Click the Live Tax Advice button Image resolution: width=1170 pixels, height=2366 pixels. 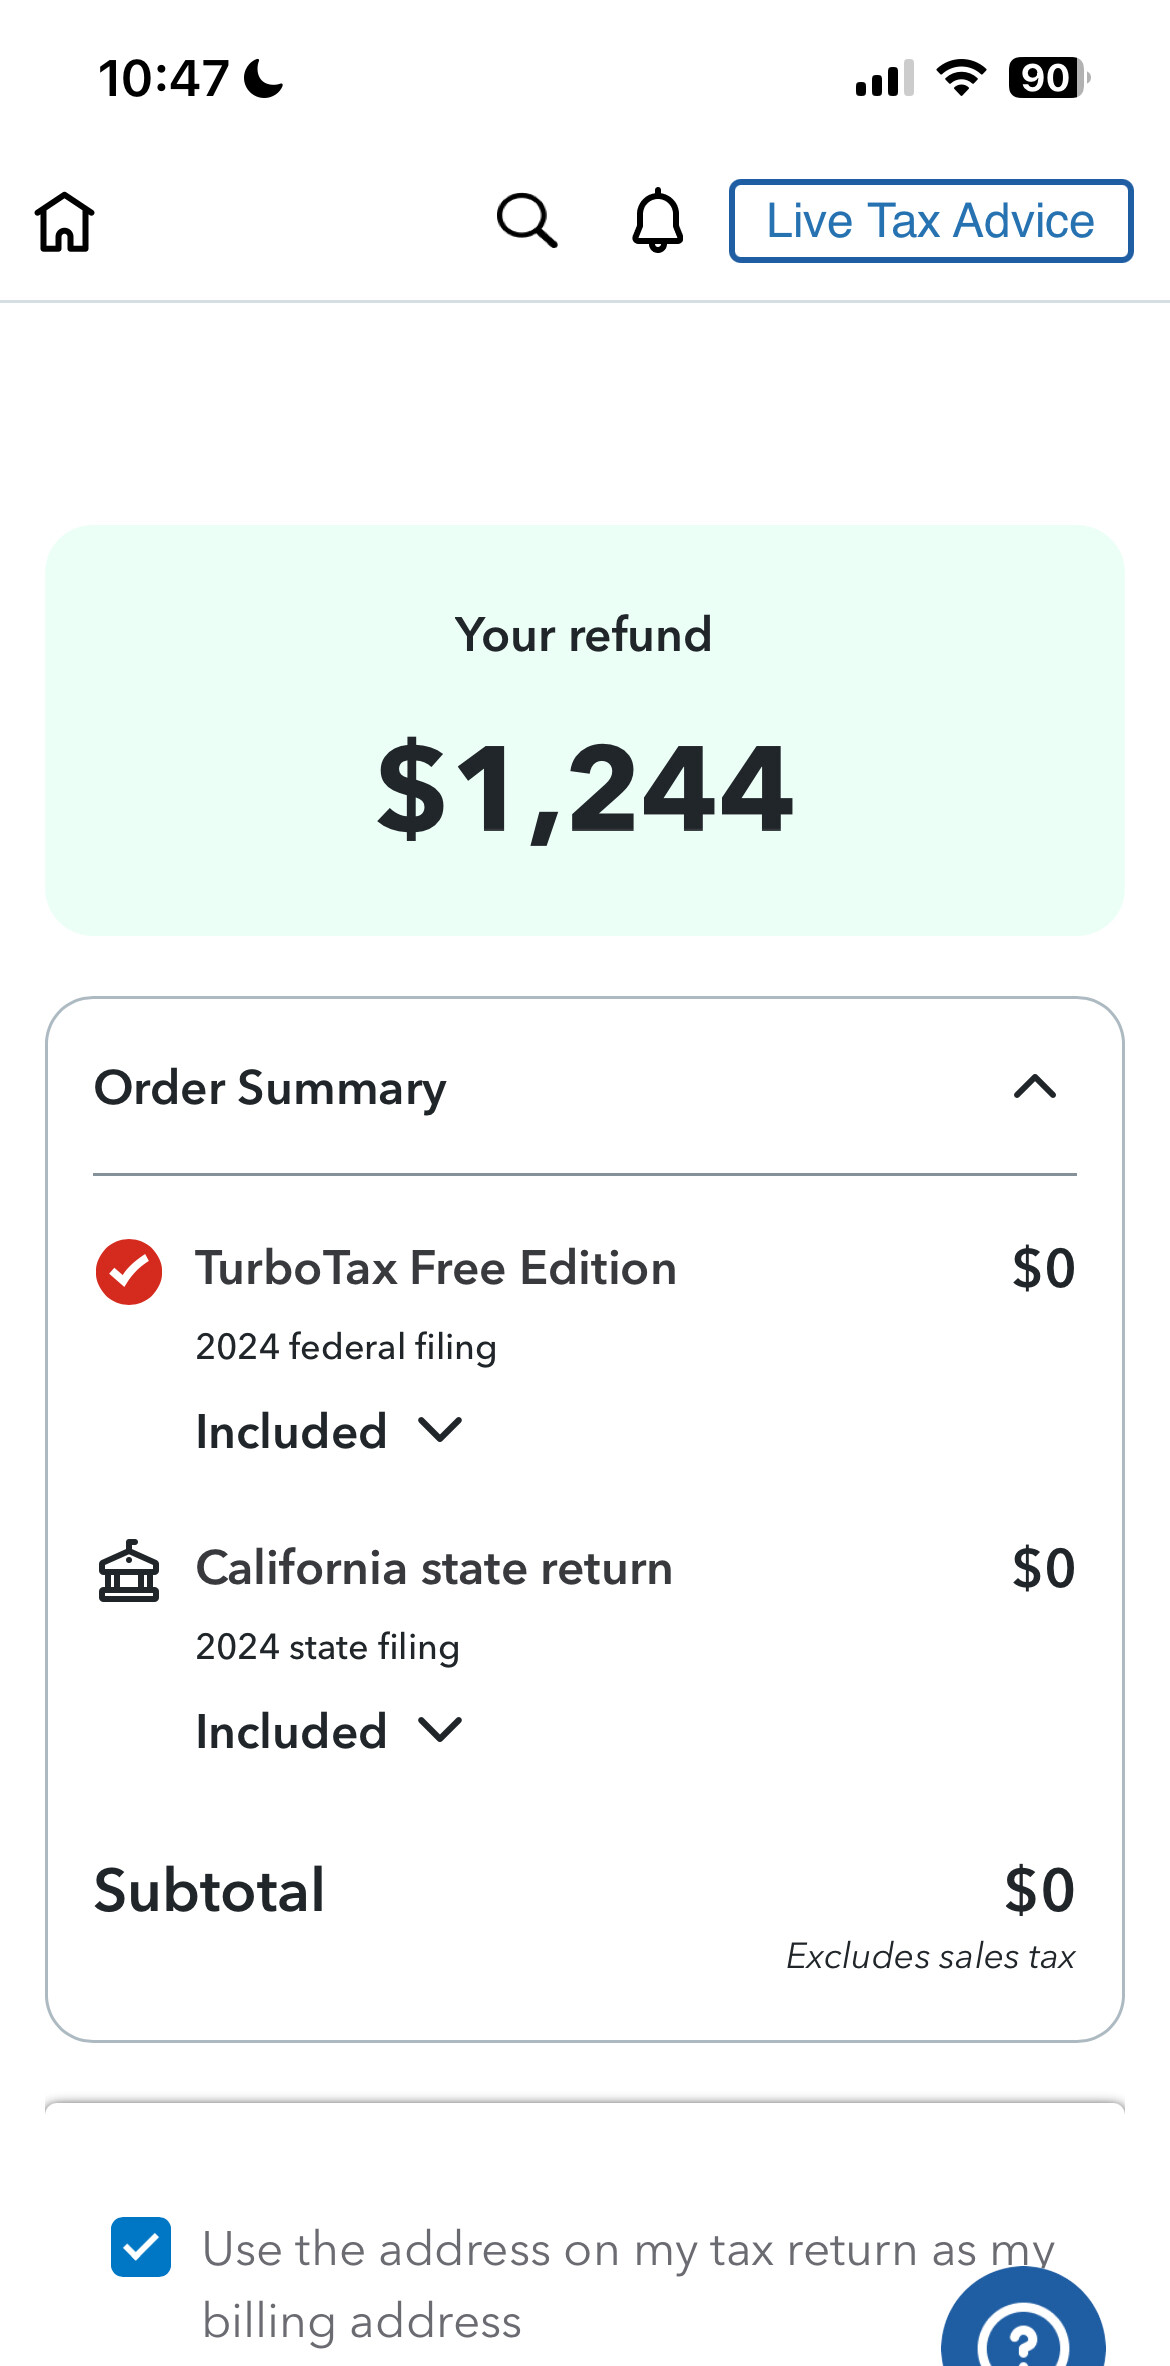(931, 221)
